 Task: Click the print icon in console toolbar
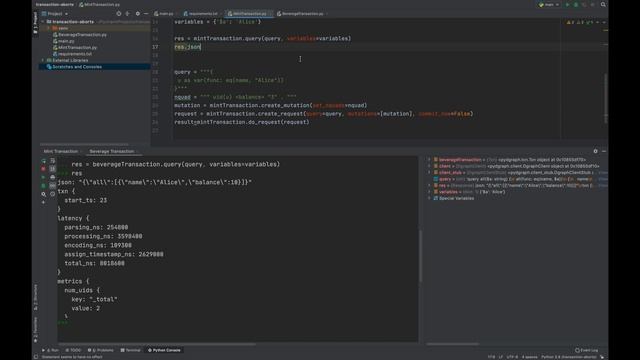(53, 177)
